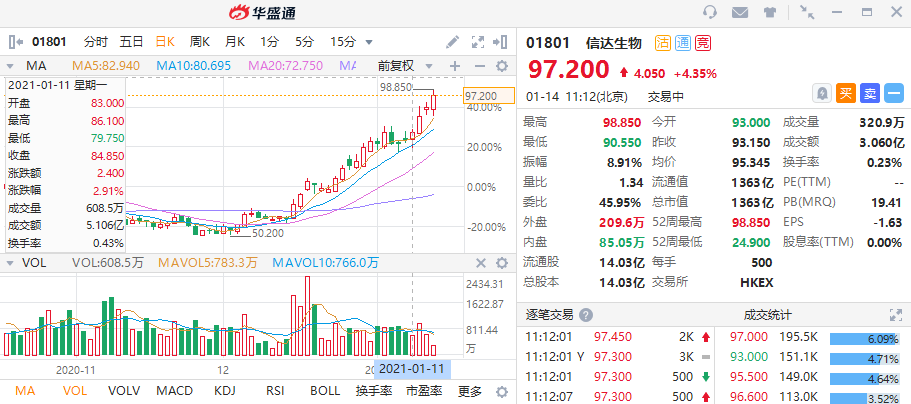The width and height of the screenshot is (911, 404).
Task: Expand the MA main indicator dropdown
Action: (x=10, y=66)
